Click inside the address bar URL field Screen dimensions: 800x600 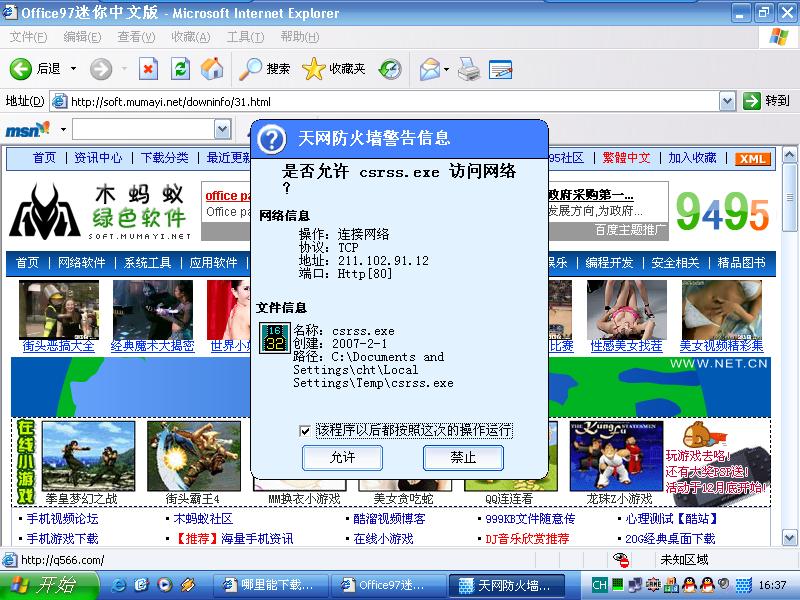tap(384, 102)
